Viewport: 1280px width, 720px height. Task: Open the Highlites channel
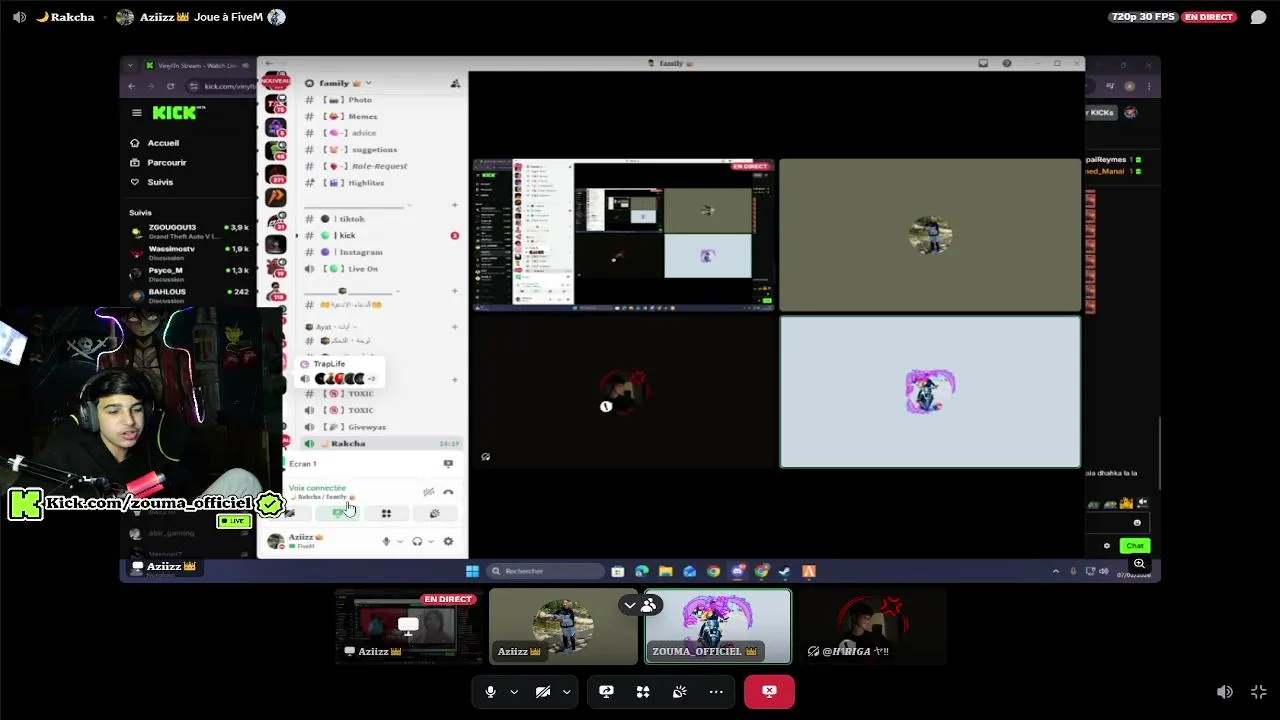pyautogui.click(x=380, y=183)
